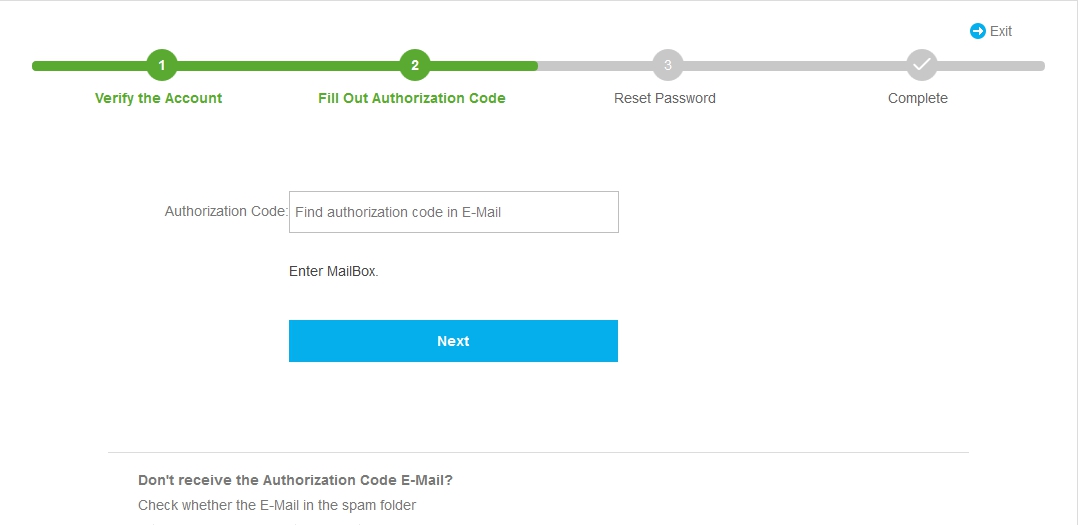This screenshot has height=525, width=1079.
Task: Click the gray progress bar between steps 3 and Complete
Action: pyautogui.click(x=795, y=66)
